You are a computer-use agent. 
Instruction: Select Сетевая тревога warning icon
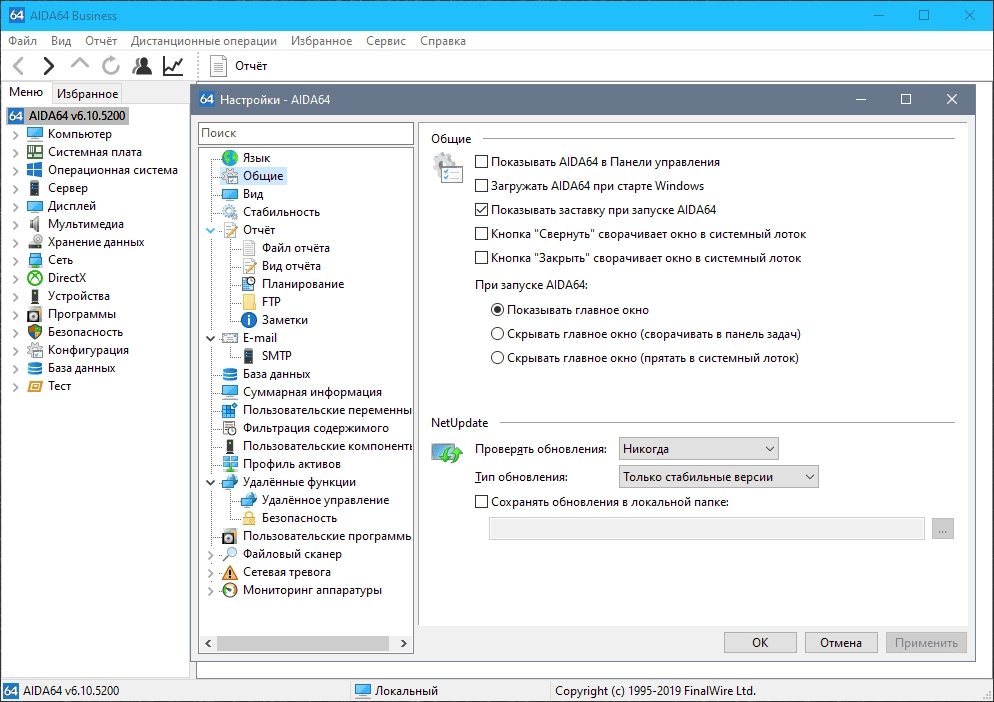(229, 572)
